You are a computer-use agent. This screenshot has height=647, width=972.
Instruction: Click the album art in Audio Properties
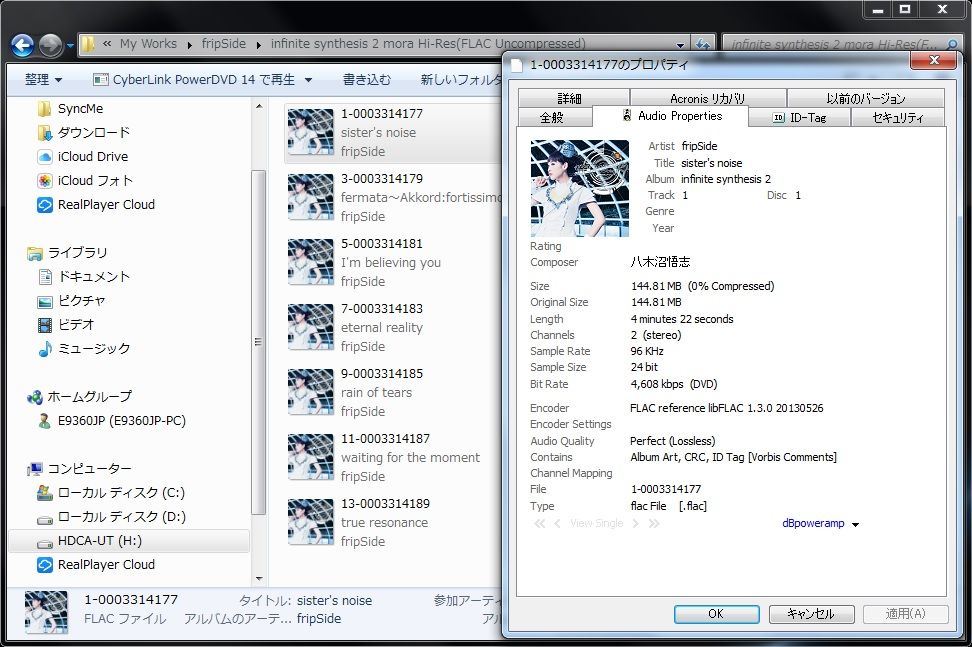tap(580, 188)
